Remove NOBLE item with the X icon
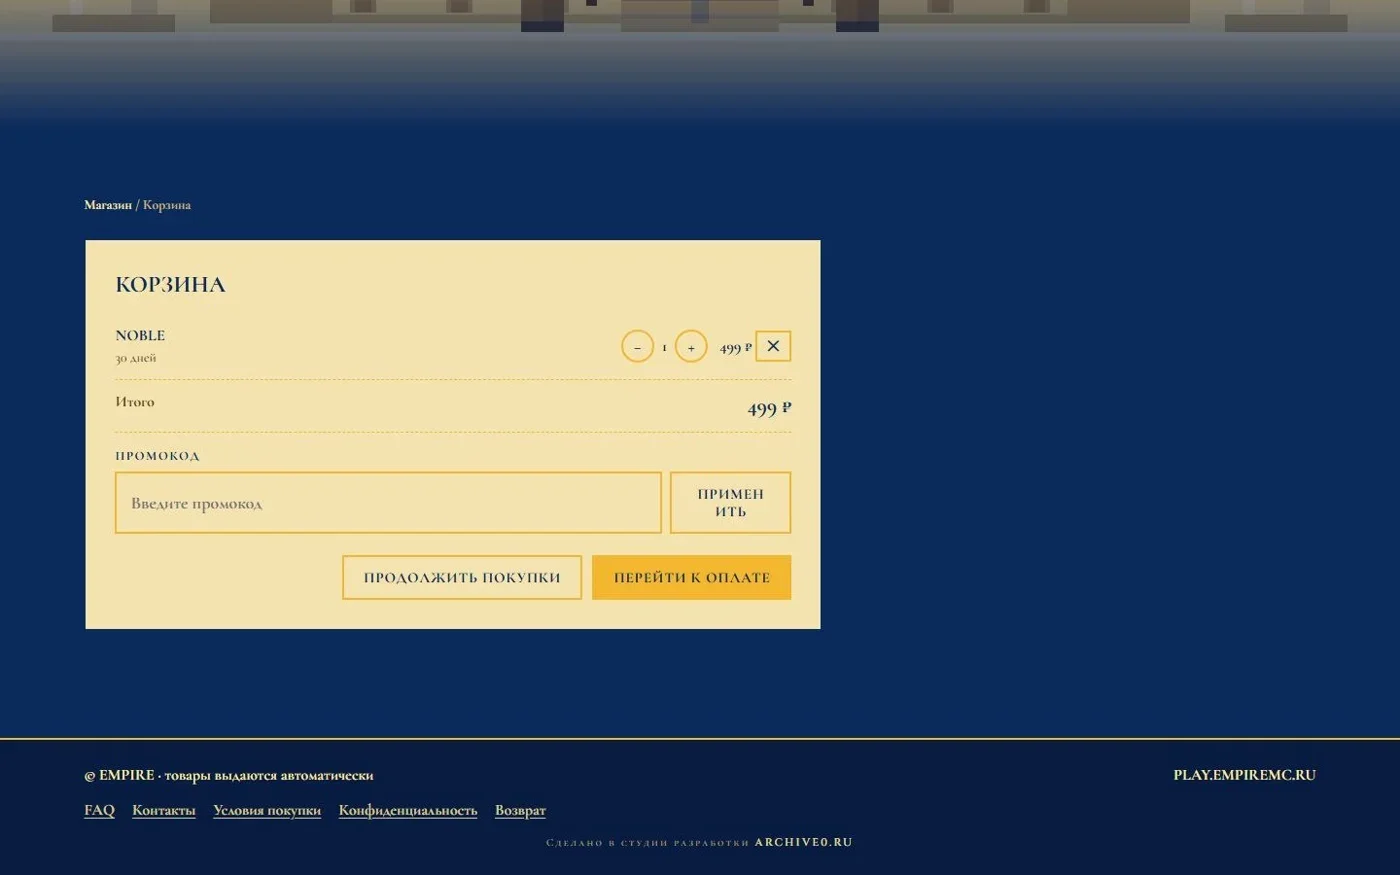Viewport: 1400px width, 875px height. tap(773, 346)
